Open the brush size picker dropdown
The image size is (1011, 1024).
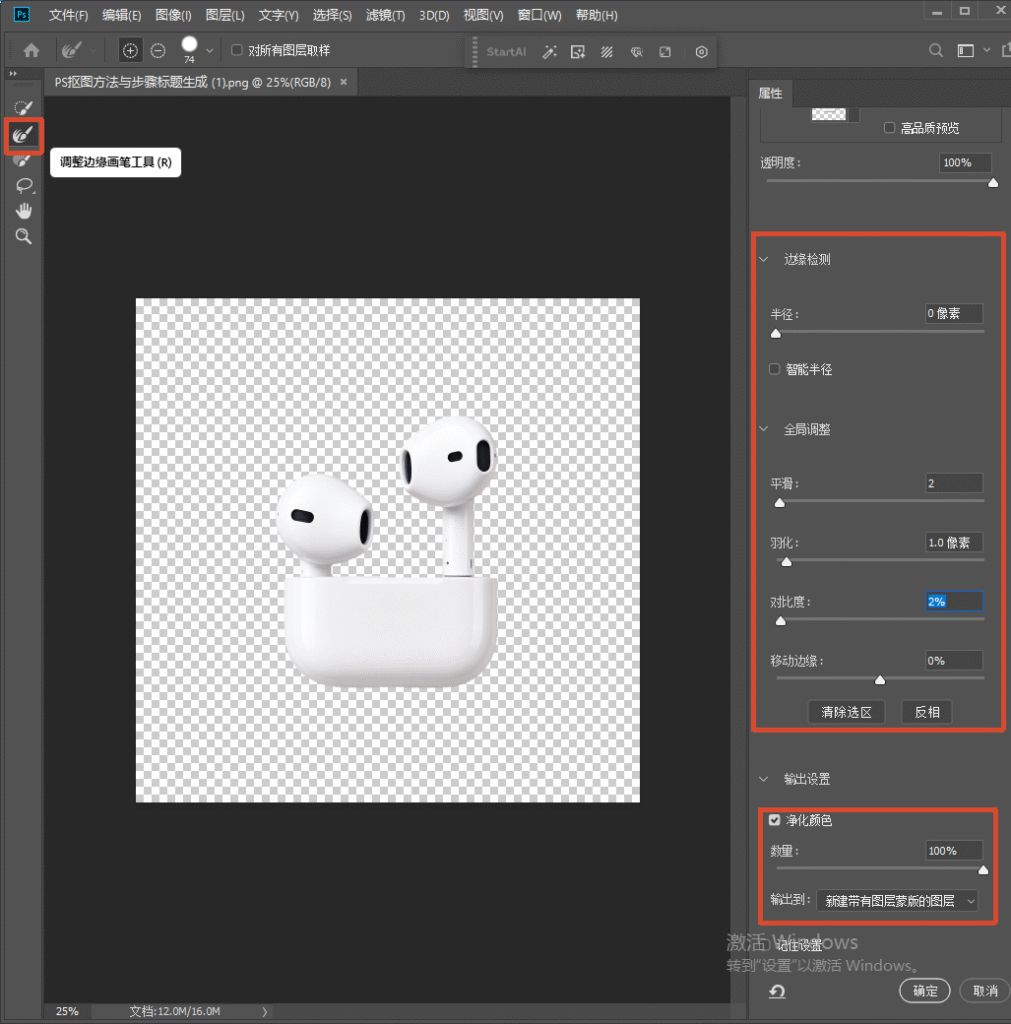point(210,50)
